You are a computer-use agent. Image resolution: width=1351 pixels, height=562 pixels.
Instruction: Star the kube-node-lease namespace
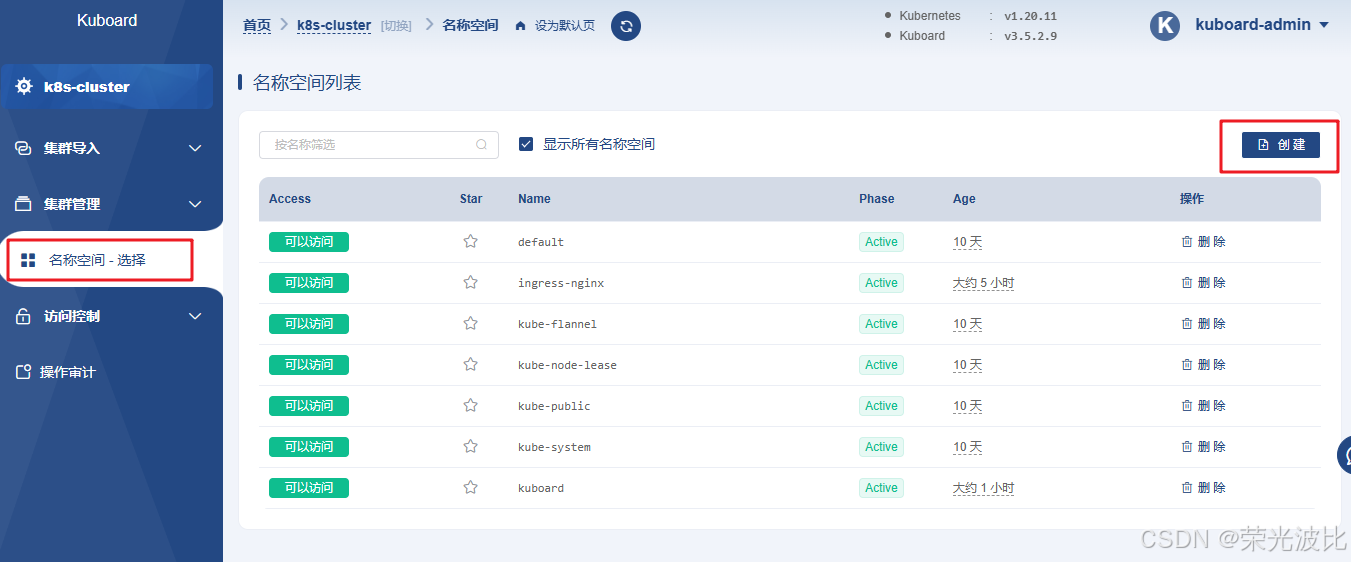(x=470, y=365)
